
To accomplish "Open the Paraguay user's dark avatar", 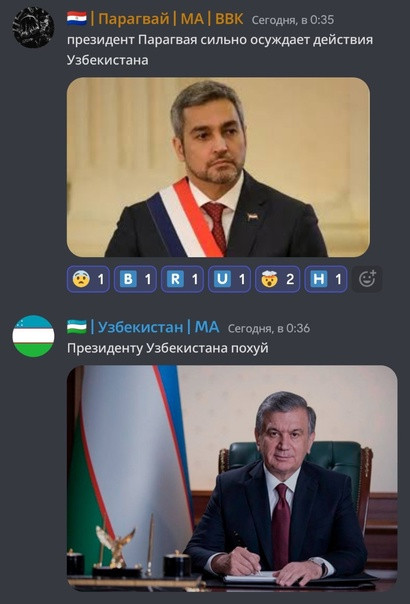I will click(x=33, y=27).
